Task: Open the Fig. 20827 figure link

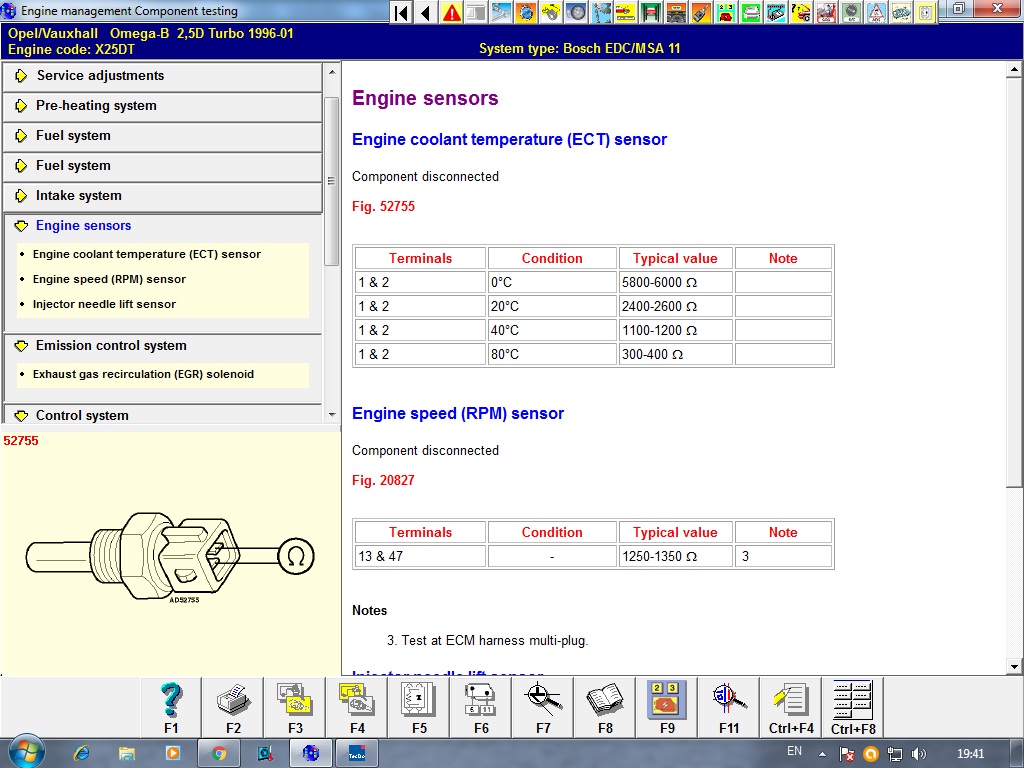Action: click(383, 481)
